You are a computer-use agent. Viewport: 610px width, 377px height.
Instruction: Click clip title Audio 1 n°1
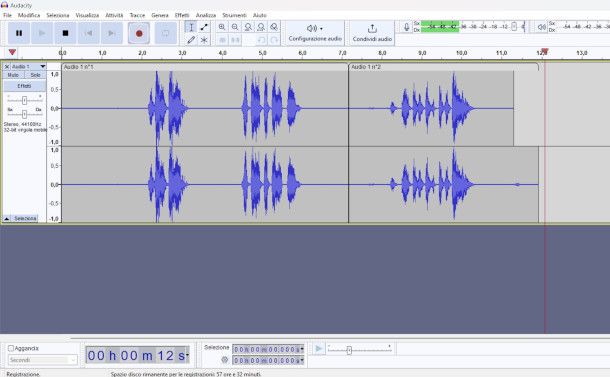click(x=79, y=67)
